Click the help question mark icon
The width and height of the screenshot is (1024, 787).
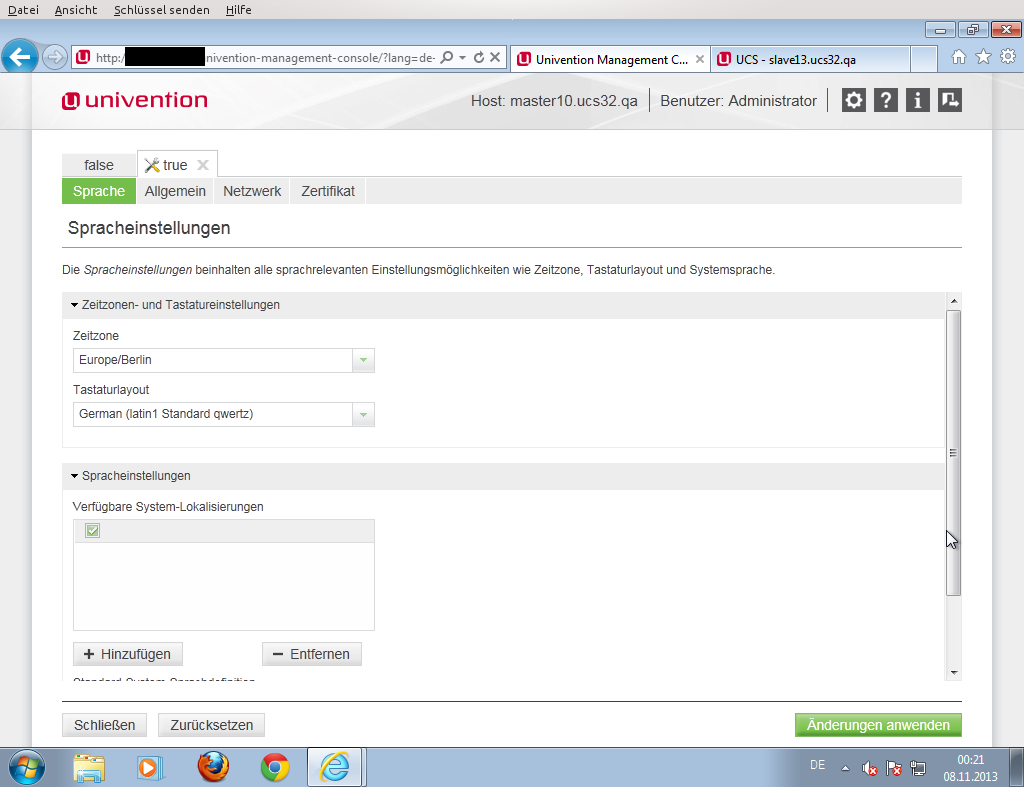click(885, 100)
